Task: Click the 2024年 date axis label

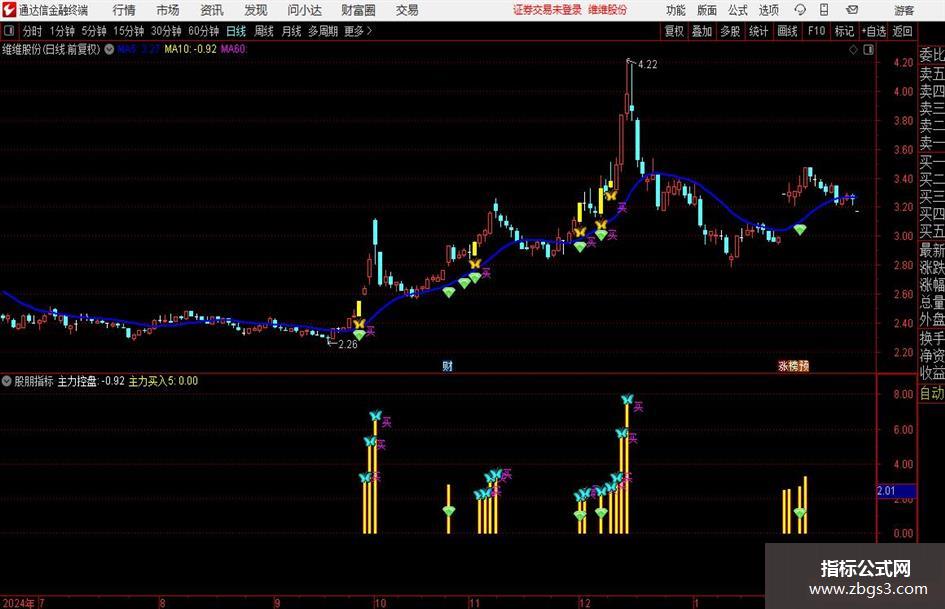Action: tap(18, 603)
